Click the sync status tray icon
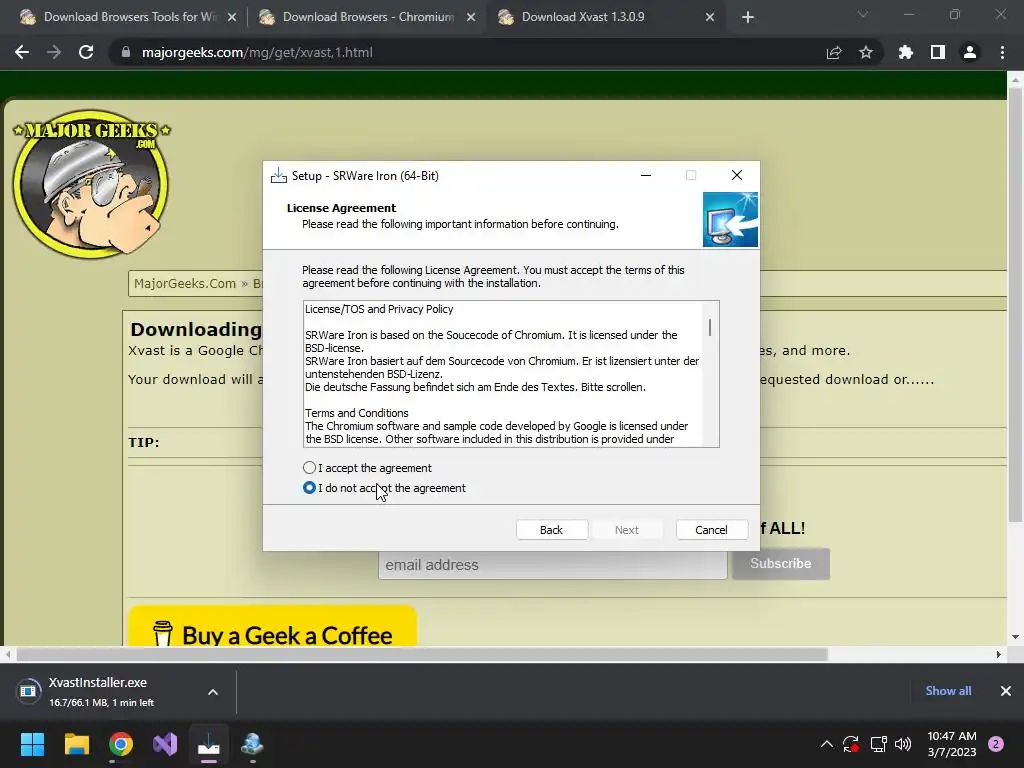Viewport: 1024px width, 768px height. (x=851, y=744)
